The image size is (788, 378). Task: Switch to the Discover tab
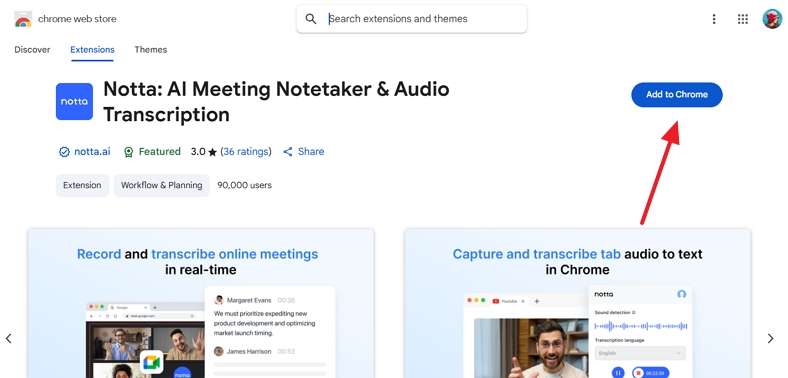32,50
